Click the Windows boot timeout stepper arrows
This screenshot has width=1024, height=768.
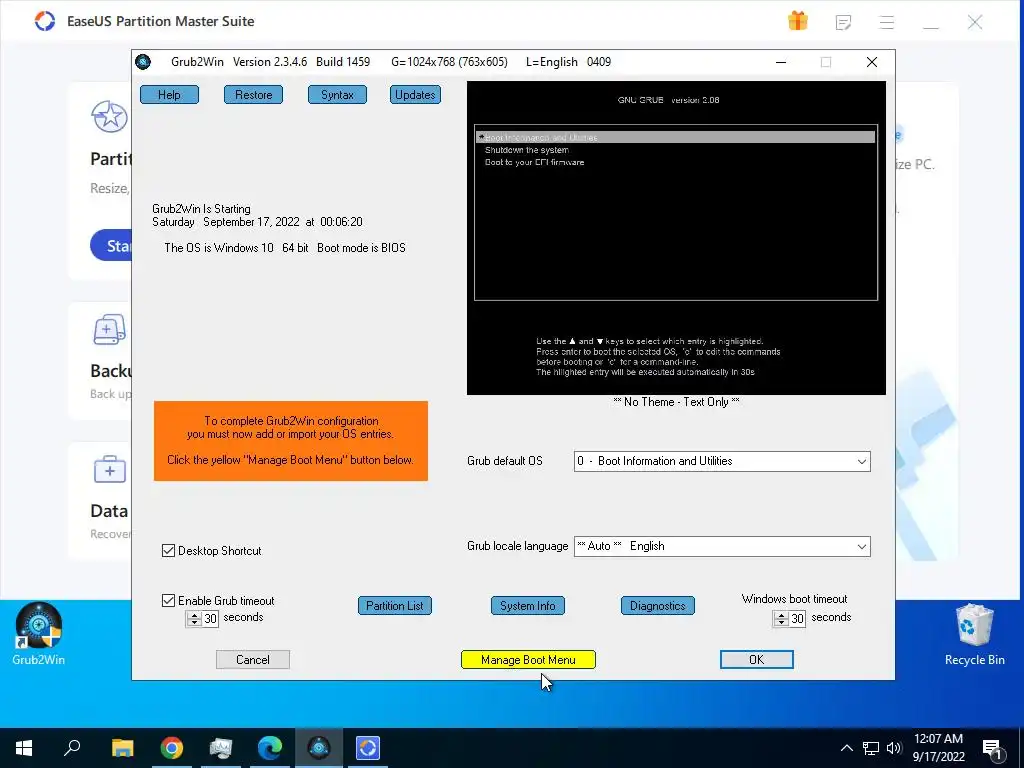tap(781, 618)
